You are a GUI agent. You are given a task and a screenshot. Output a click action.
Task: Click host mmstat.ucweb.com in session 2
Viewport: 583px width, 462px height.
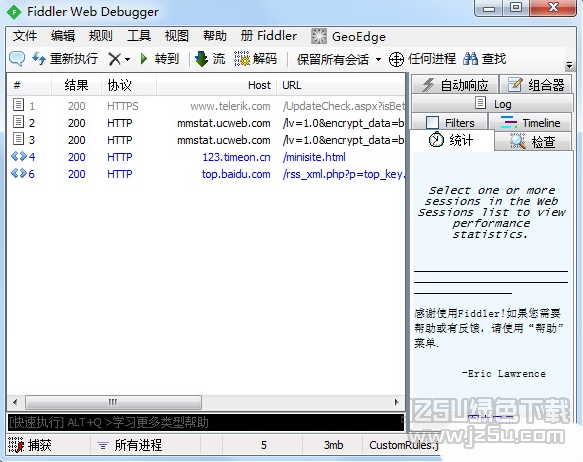(223, 123)
